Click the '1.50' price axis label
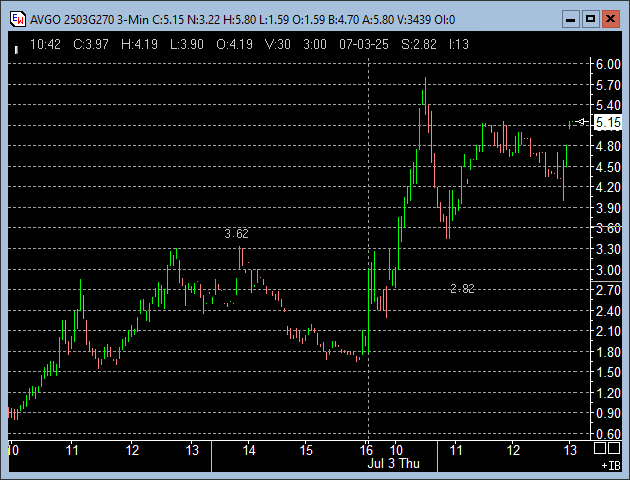630x480 pixels. [x=608, y=373]
